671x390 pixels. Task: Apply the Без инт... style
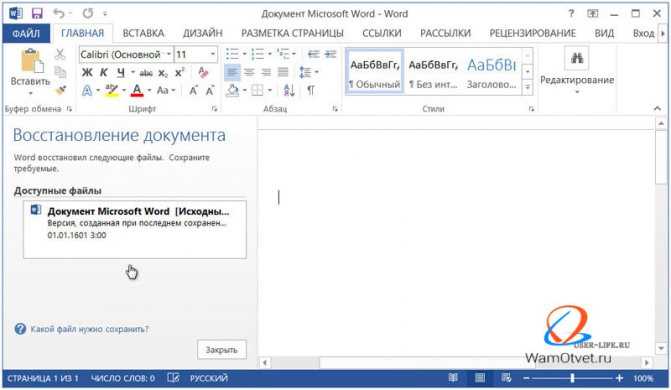pos(433,71)
